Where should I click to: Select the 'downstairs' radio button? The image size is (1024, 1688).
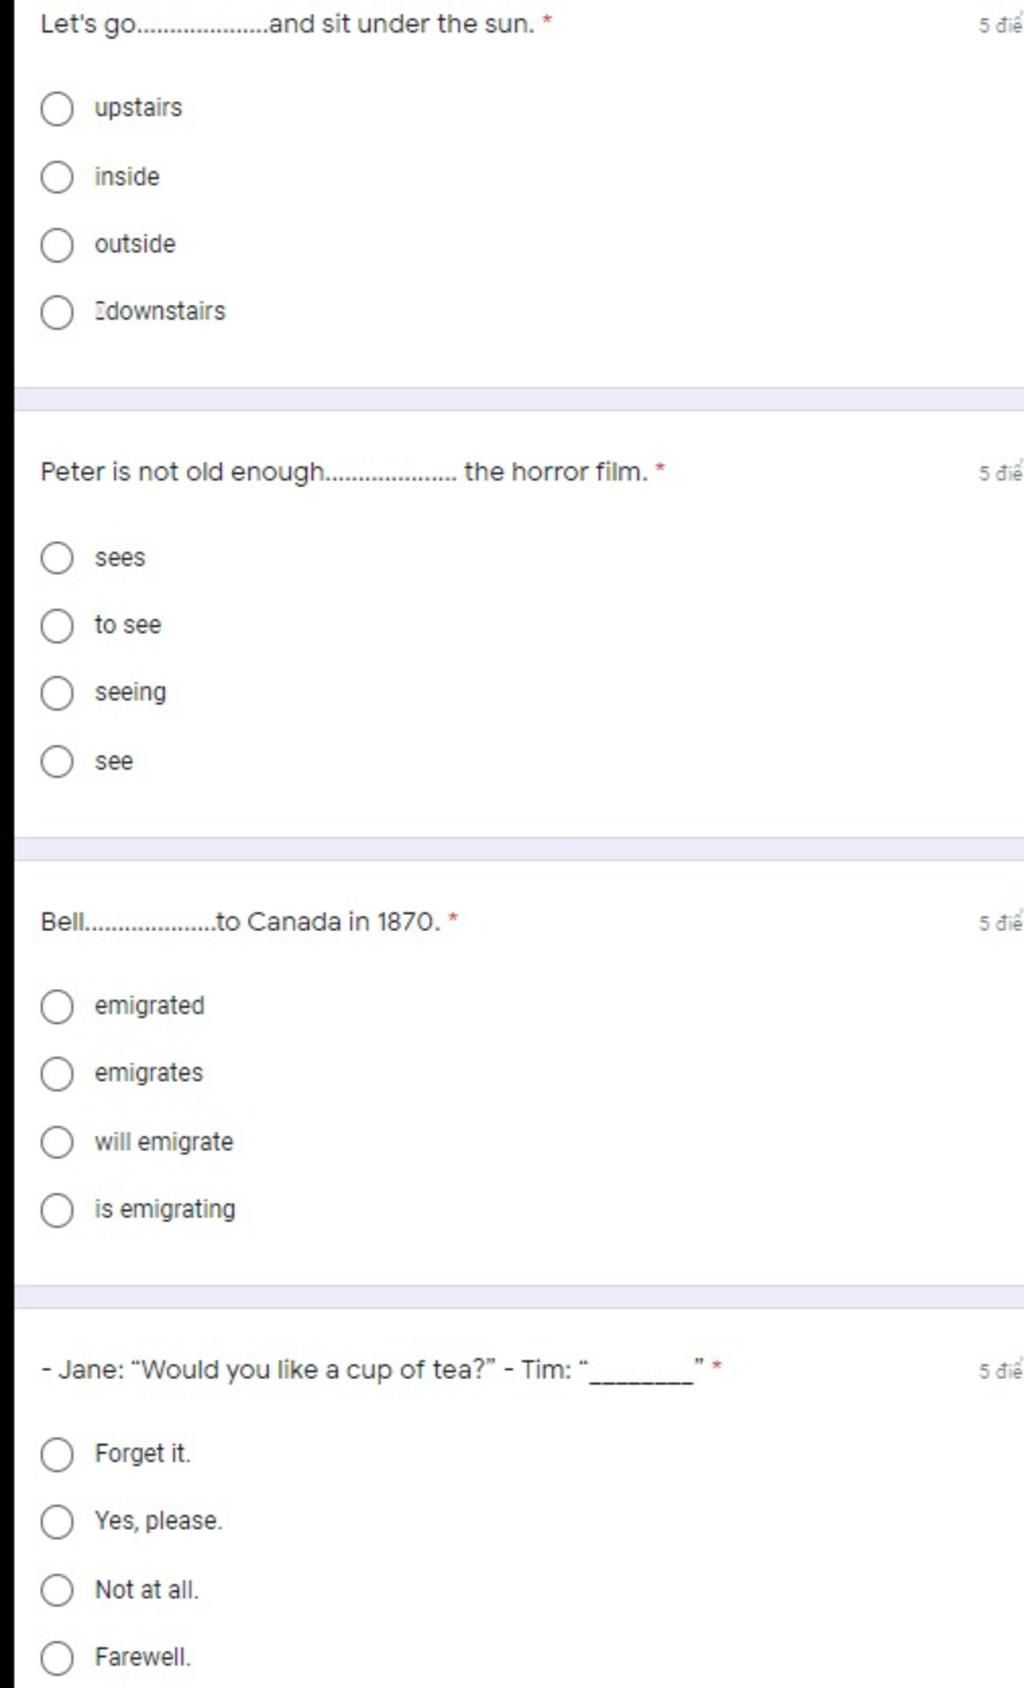coord(57,312)
